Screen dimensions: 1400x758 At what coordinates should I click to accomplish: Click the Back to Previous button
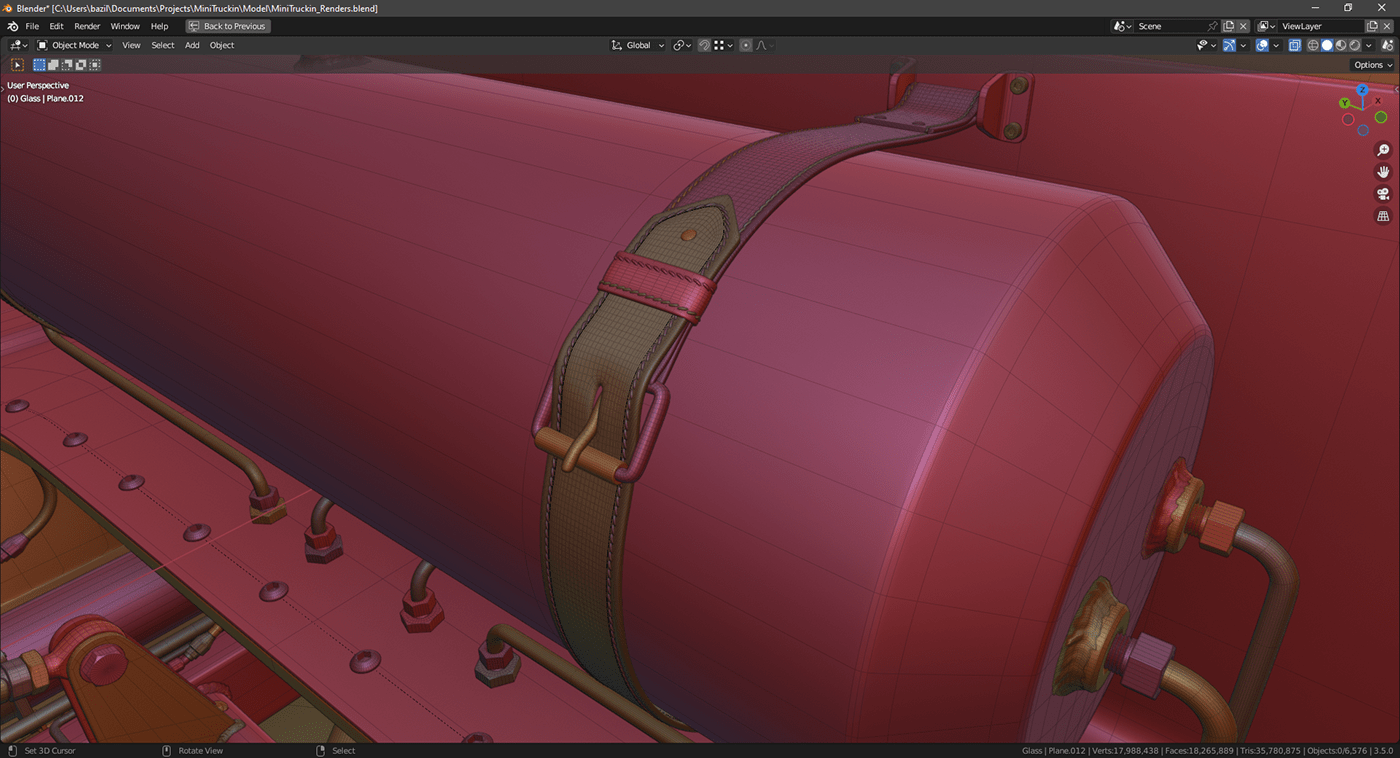[228, 26]
